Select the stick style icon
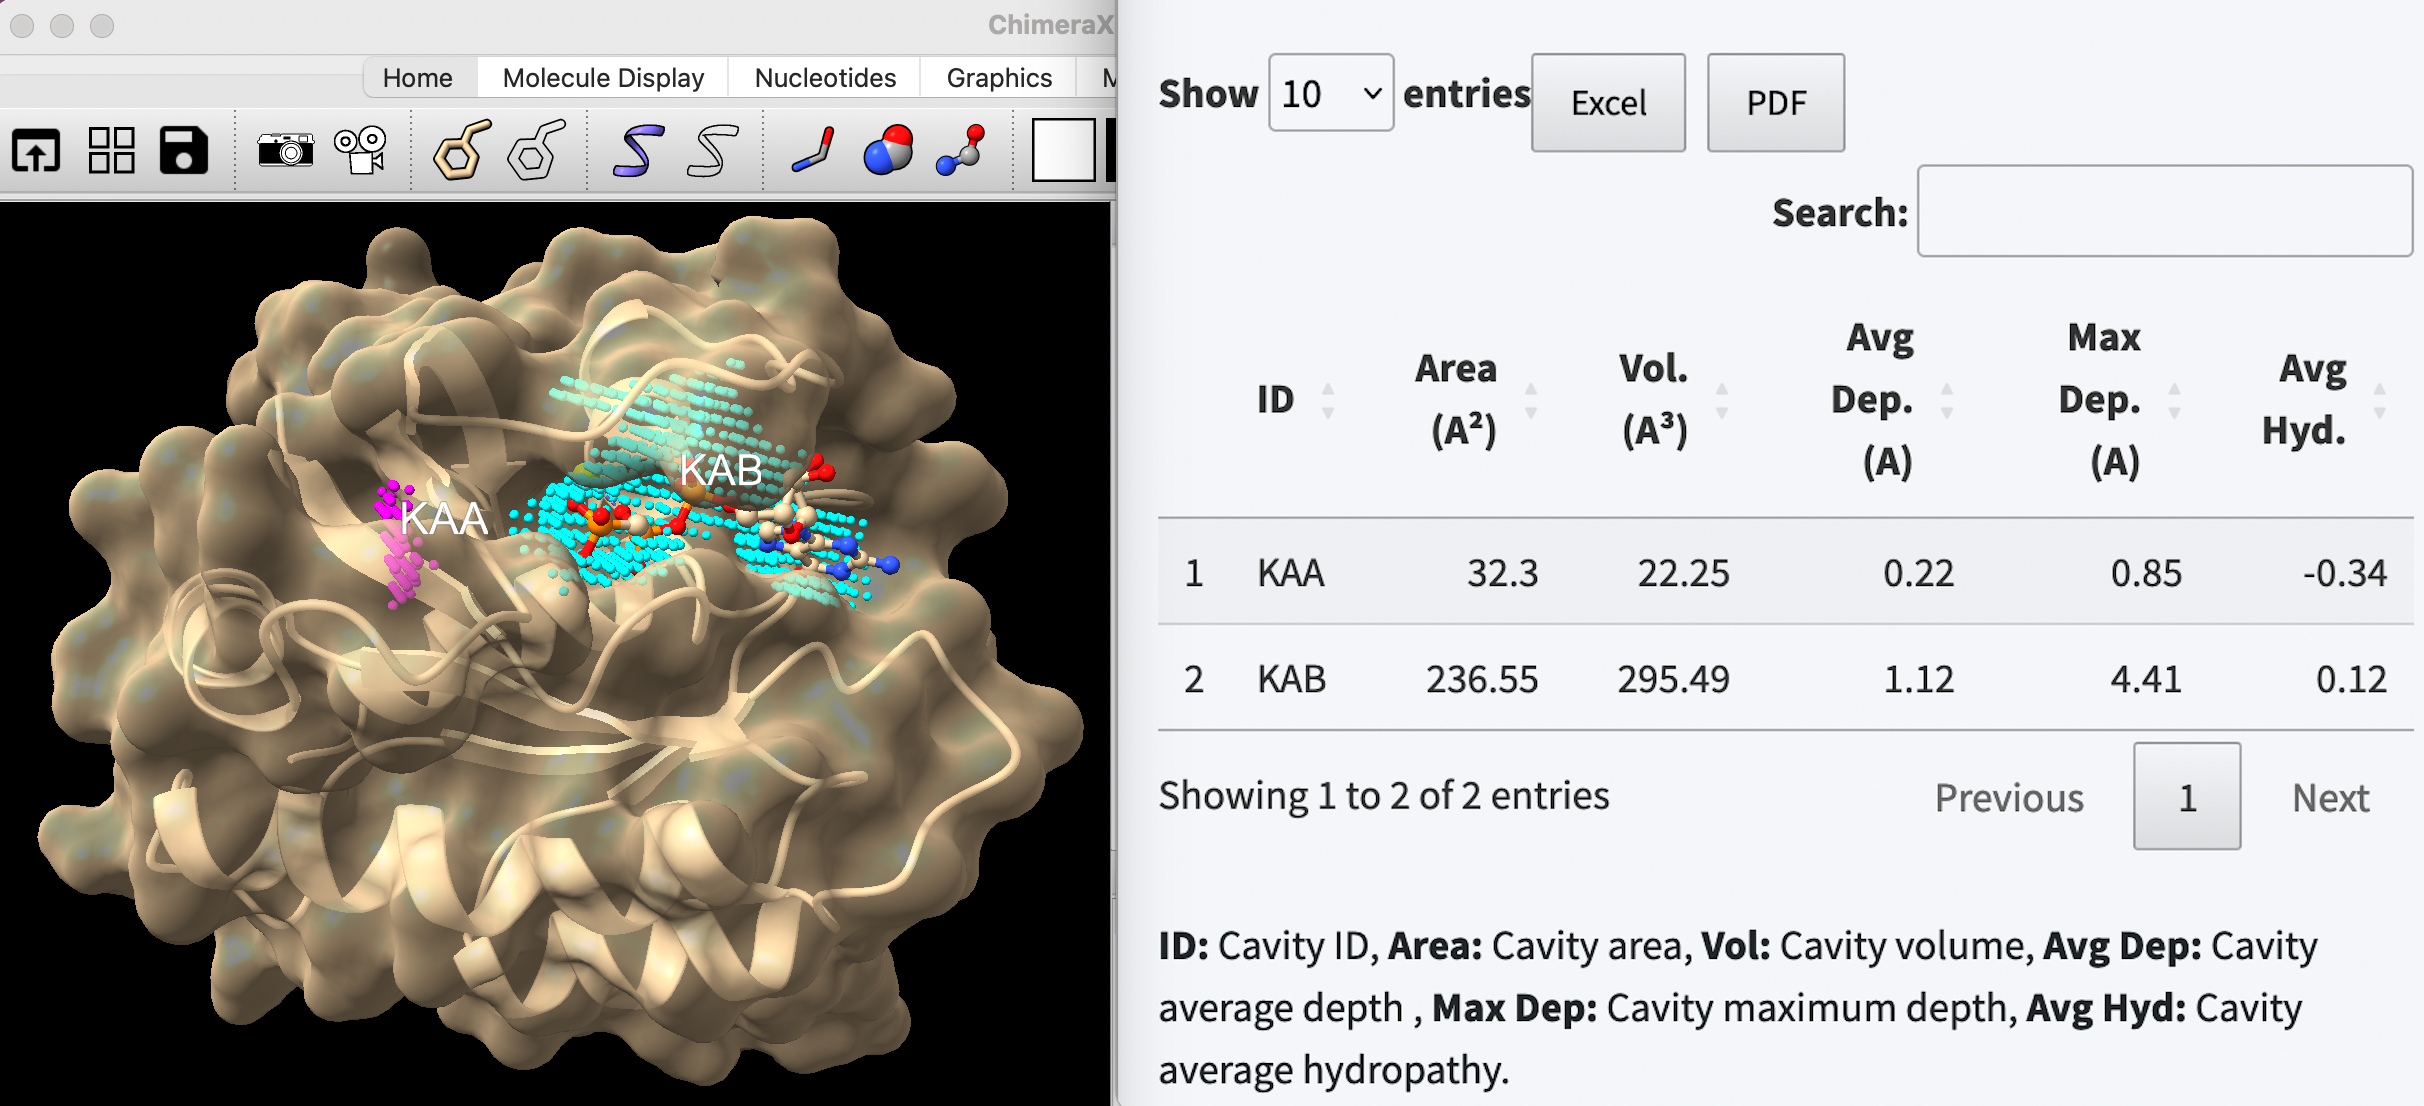 [813, 151]
